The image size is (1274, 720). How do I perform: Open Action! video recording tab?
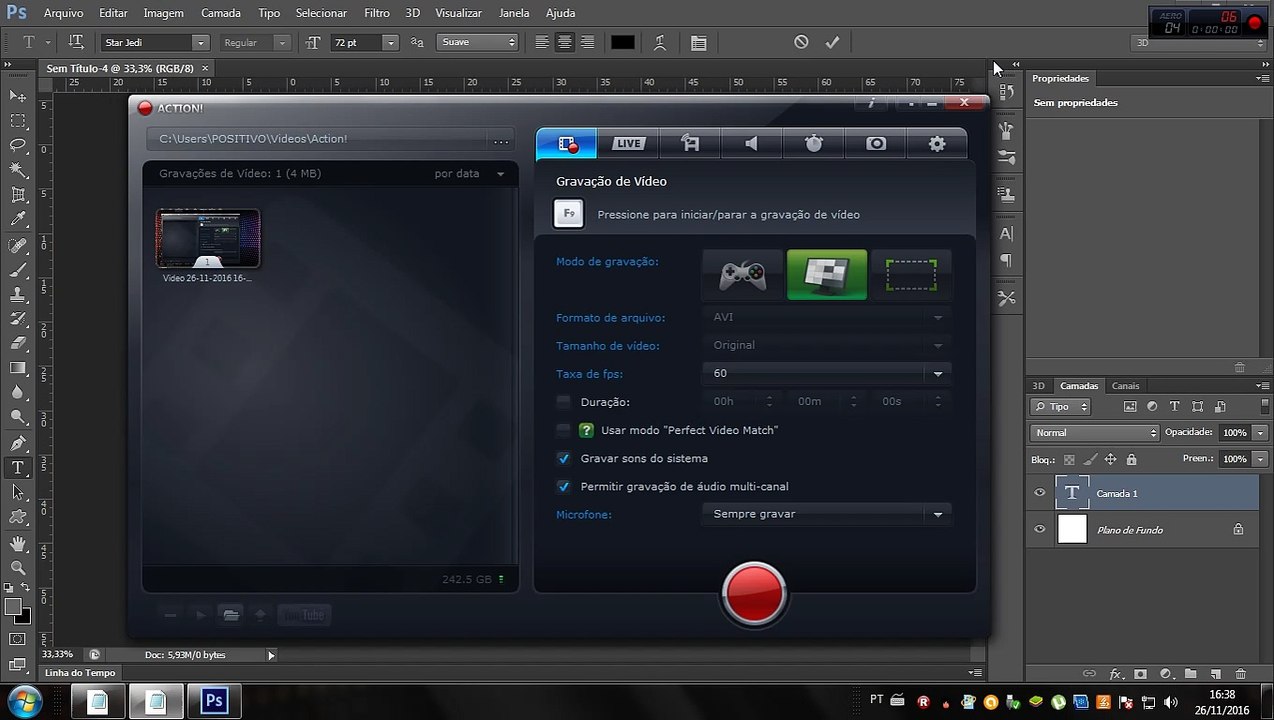coord(567,144)
